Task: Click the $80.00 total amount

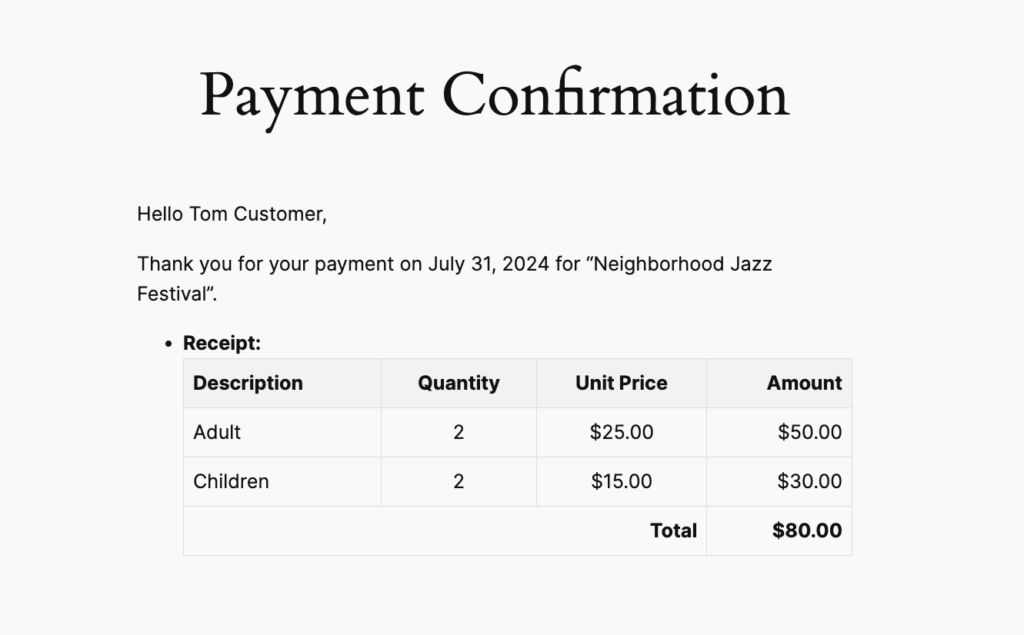Action: (806, 531)
